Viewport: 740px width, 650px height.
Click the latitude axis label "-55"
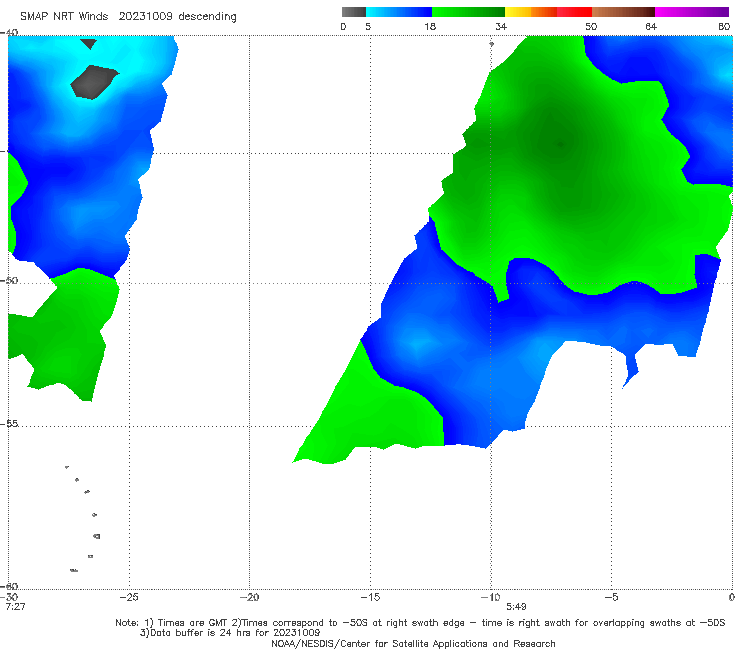click(x=9, y=424)
